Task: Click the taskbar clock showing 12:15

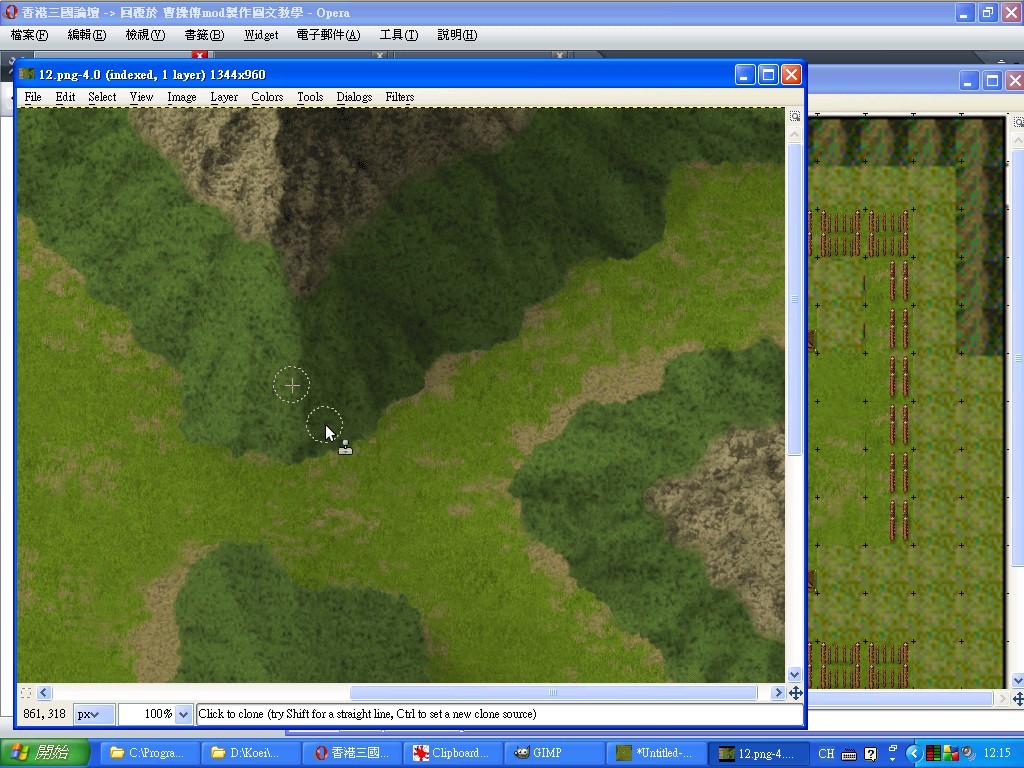Action: point(997,754)
